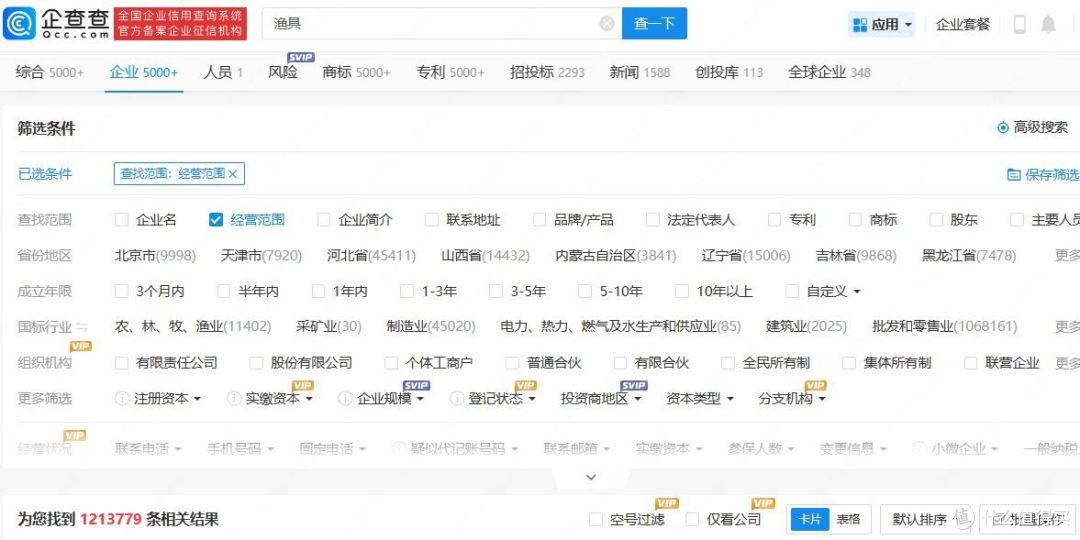Select the 卡片 view button
Viewport: 1080px width, 540px height.
point(810,519)
